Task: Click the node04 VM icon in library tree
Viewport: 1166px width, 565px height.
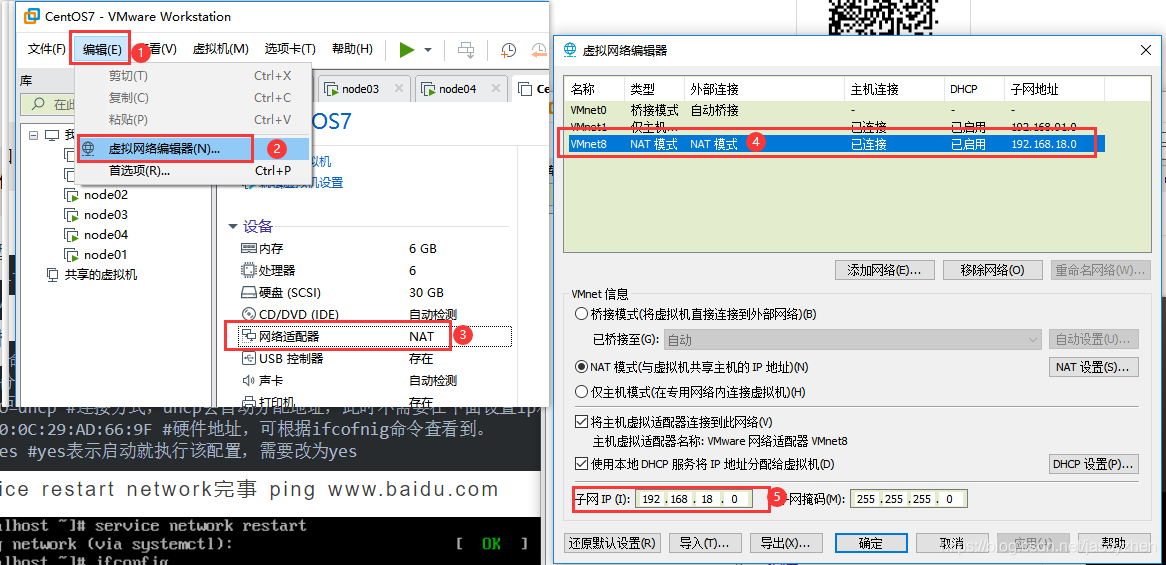Action: coord(71,235)
